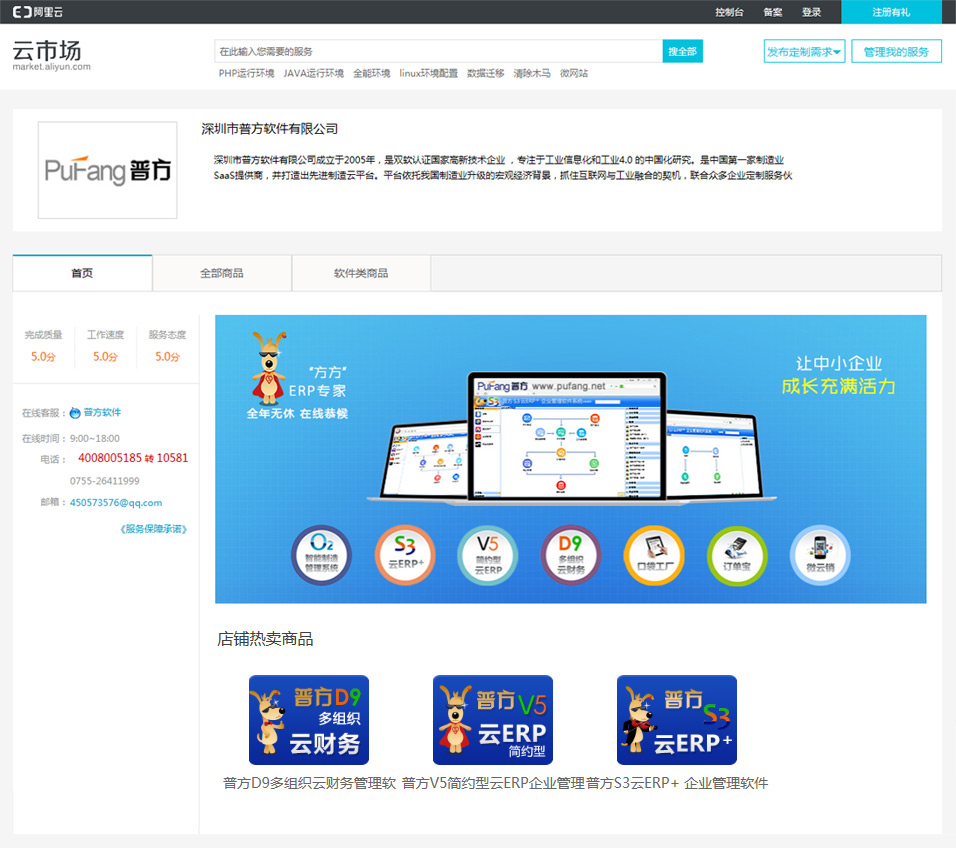Click the blue online customer service chat icon
This screenshot has height=848, width=956.
(75, 412)
